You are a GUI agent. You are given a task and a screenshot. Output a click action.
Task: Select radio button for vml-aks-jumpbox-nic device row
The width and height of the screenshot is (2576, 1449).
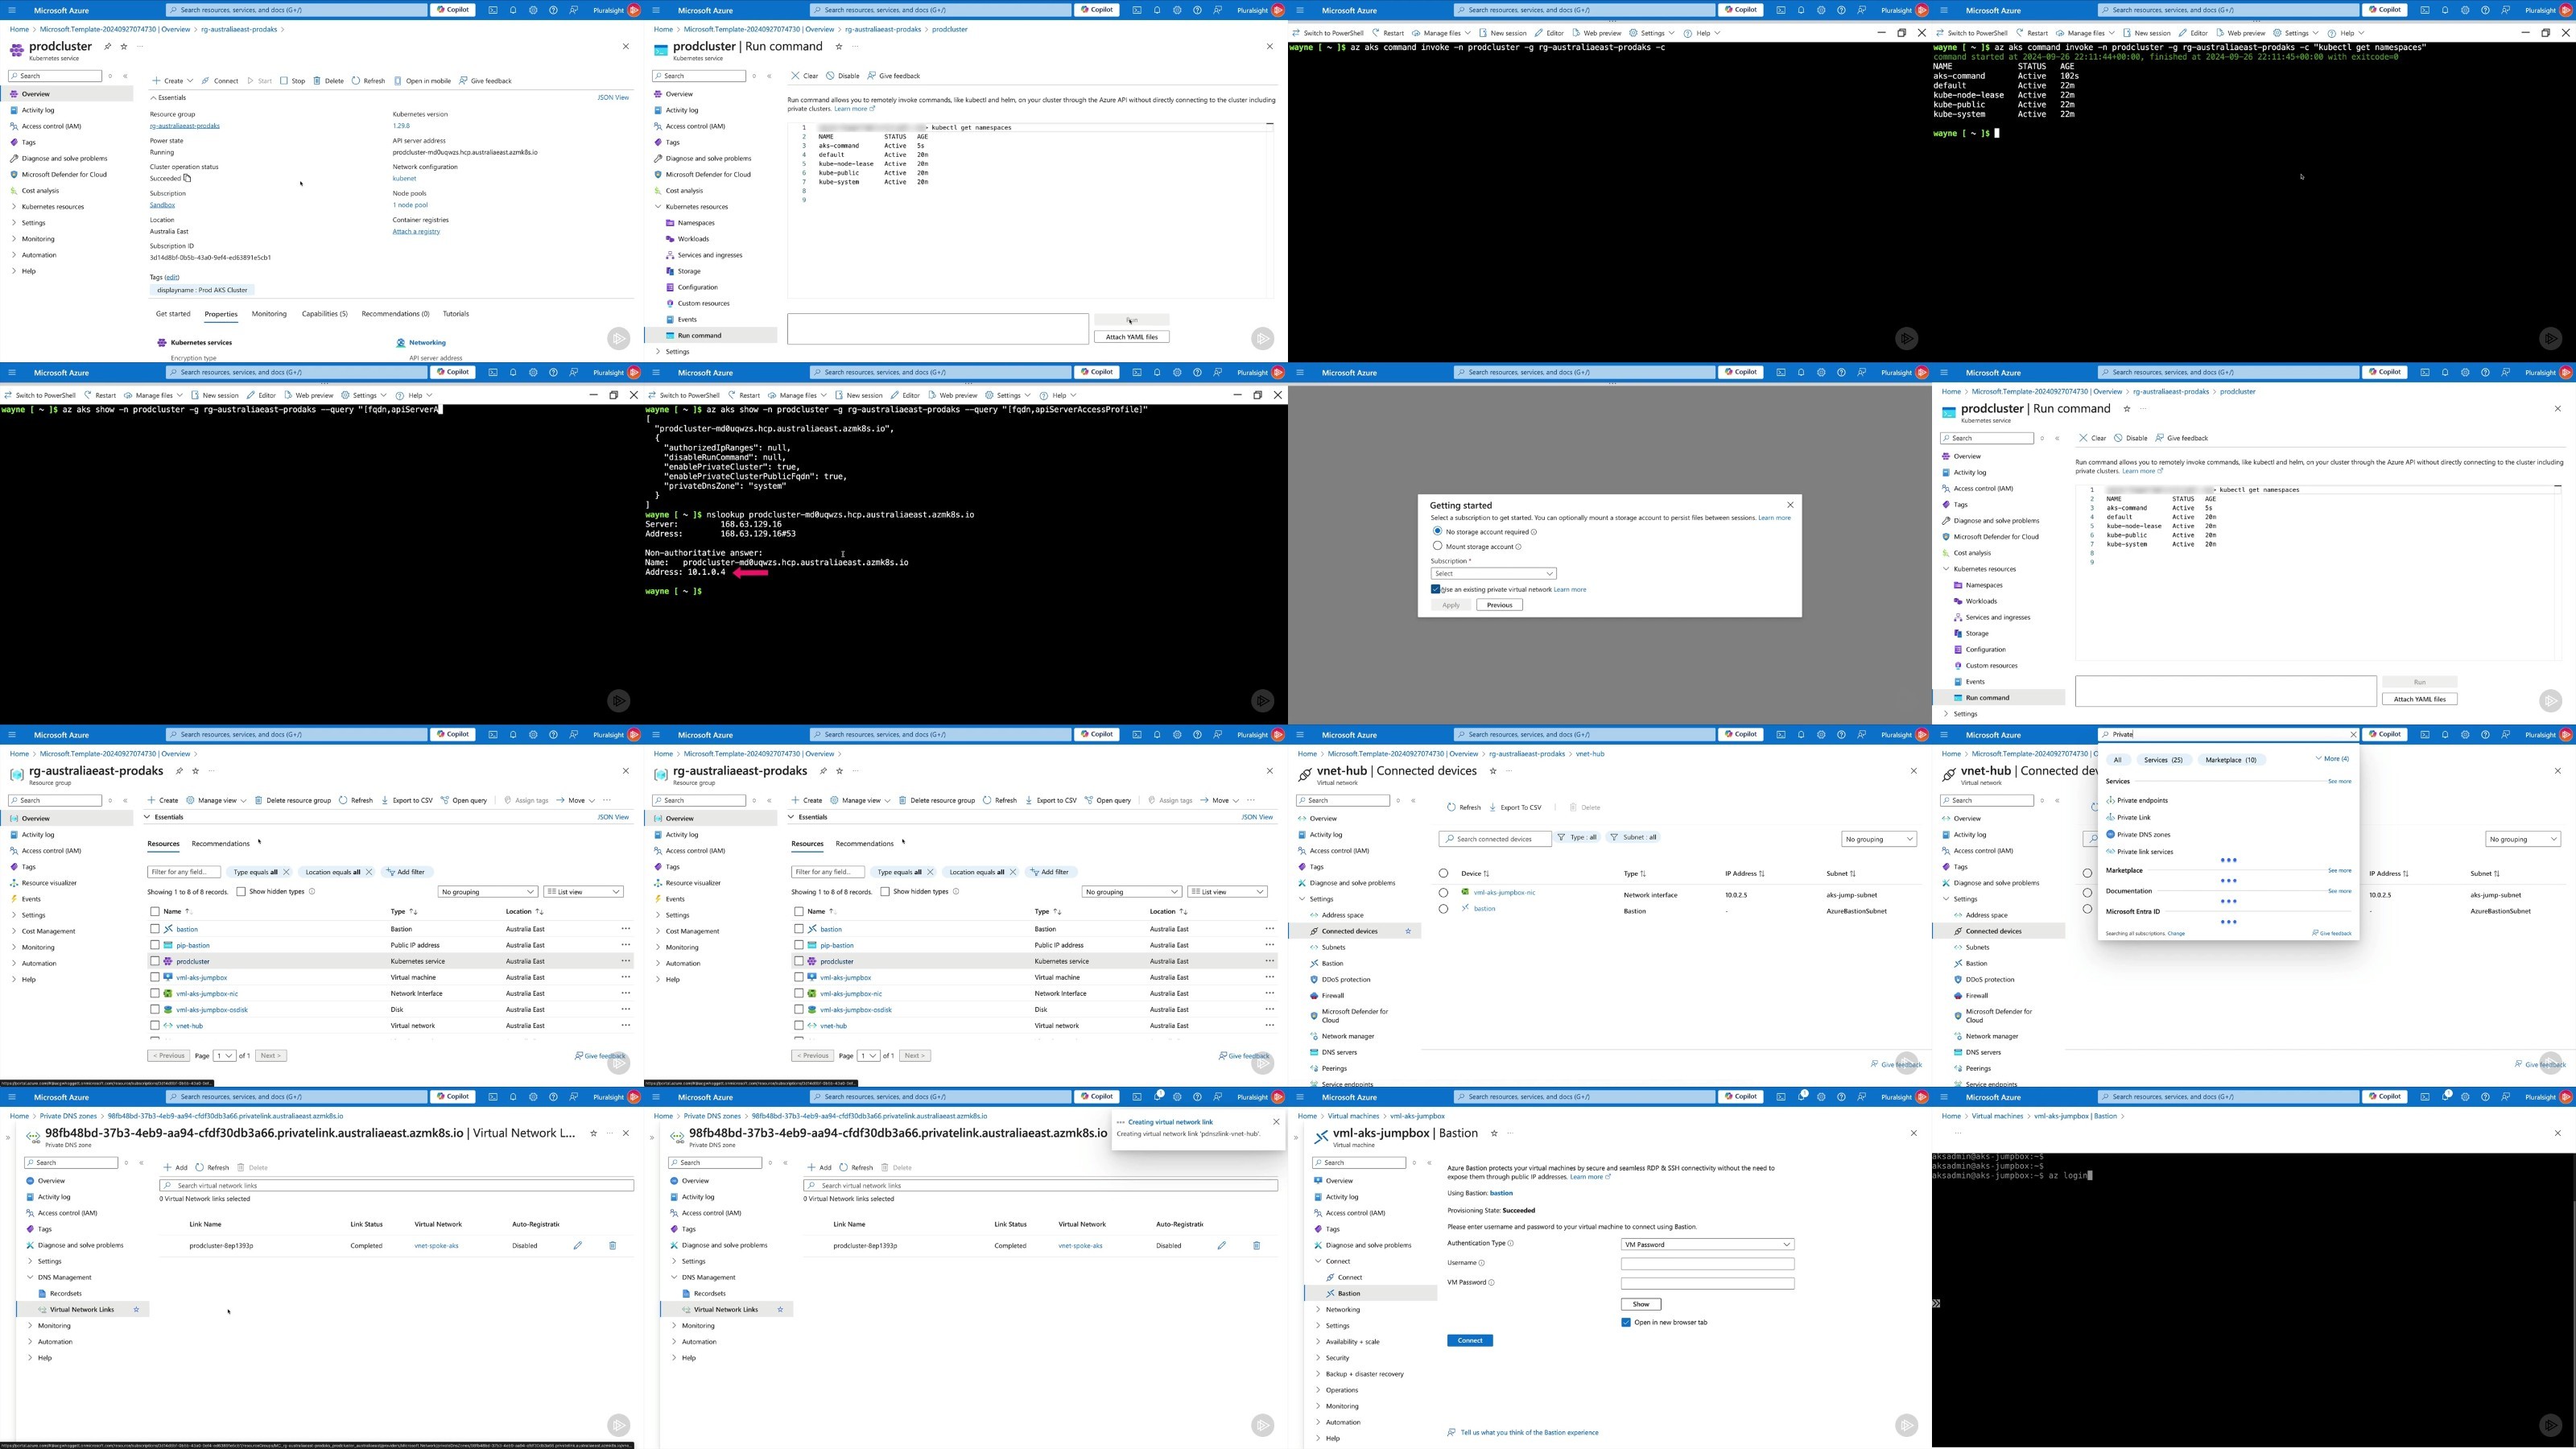pos(1443,893)
